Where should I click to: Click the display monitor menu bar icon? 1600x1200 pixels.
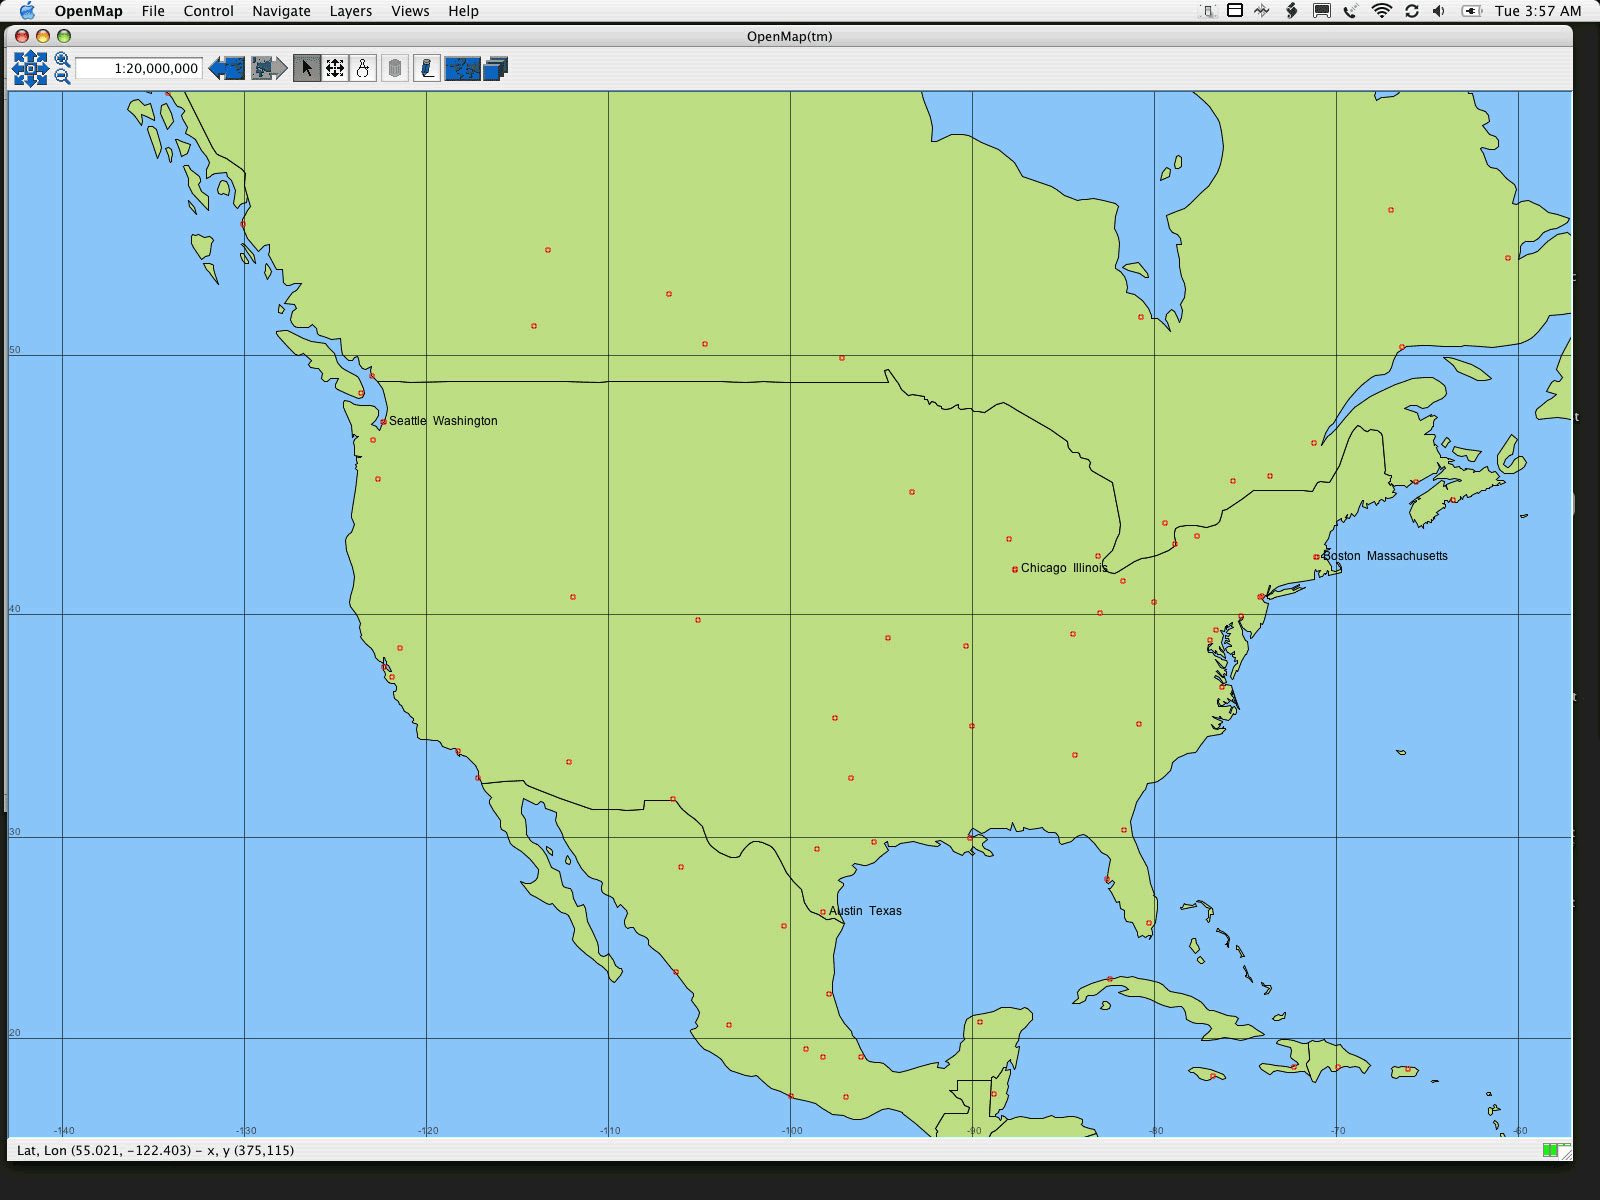1322,11
